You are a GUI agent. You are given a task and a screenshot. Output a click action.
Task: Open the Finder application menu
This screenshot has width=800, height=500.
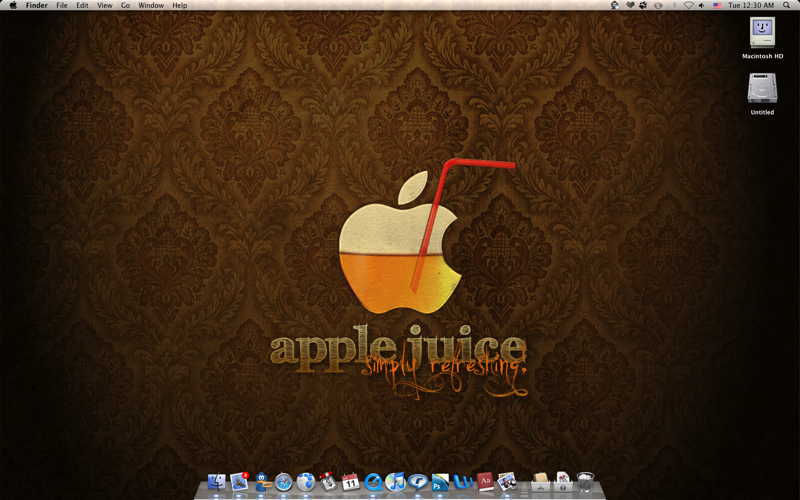37,5
